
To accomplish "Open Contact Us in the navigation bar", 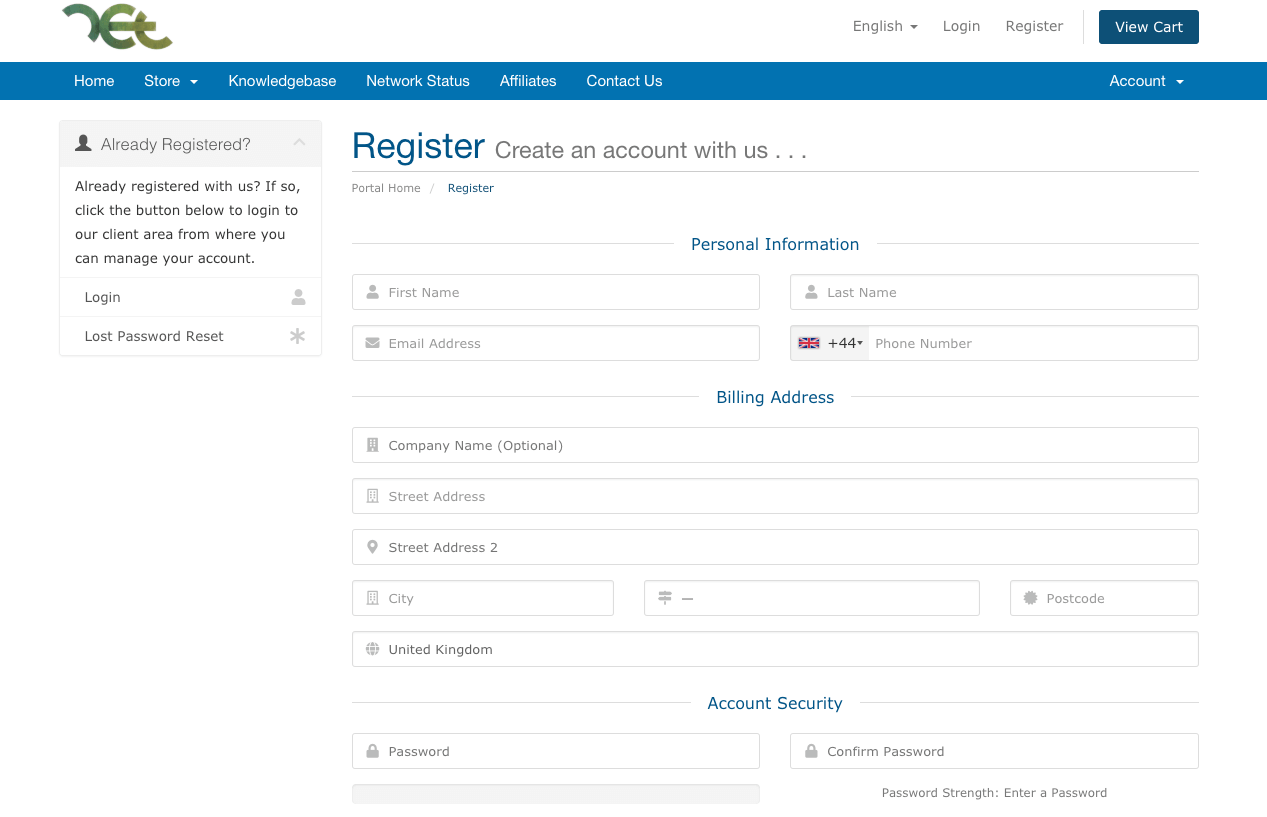I will coord(624,81).
